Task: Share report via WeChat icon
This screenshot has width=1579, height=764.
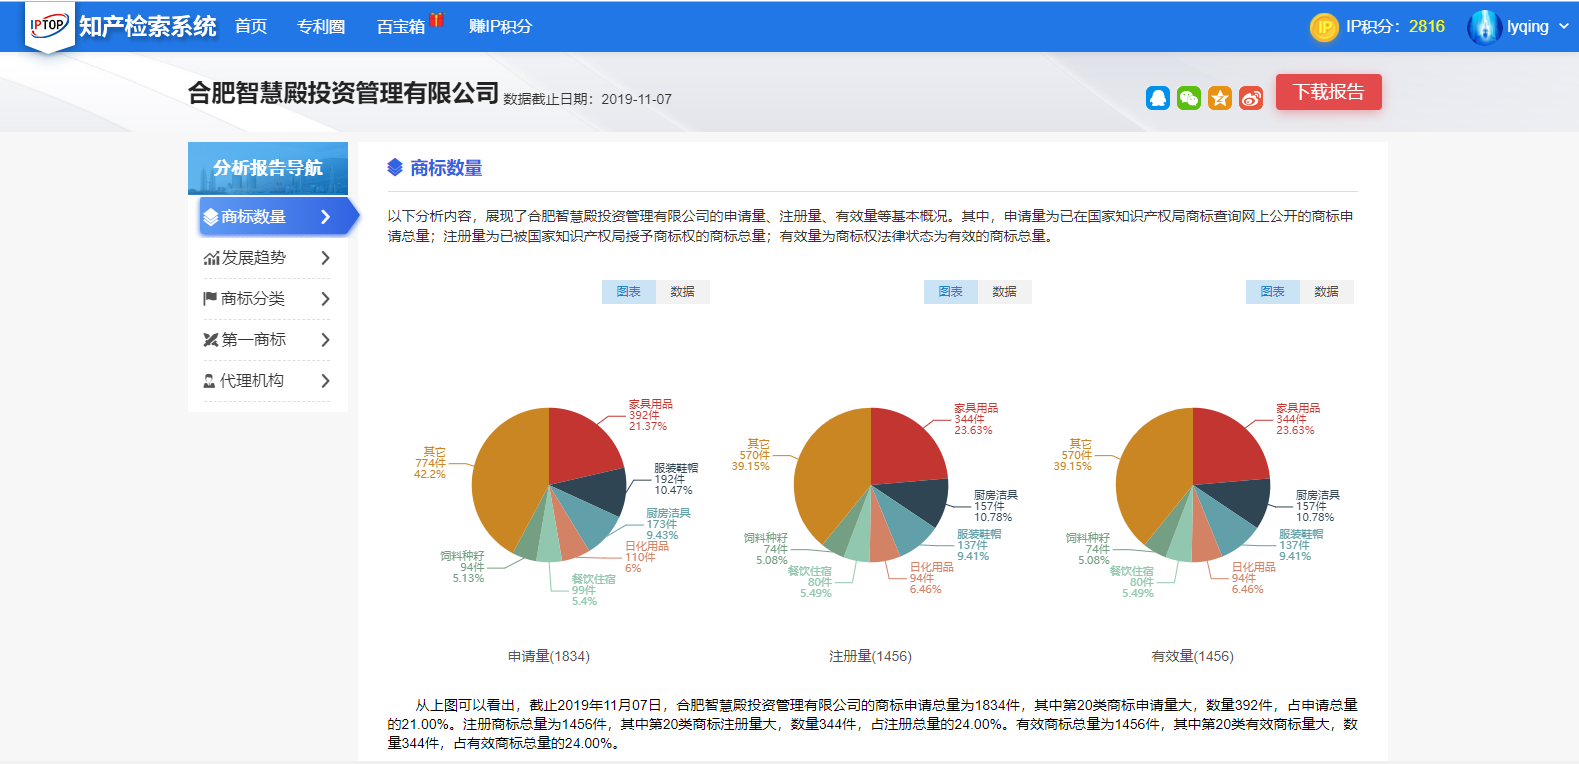Action: coord(1189,98)
